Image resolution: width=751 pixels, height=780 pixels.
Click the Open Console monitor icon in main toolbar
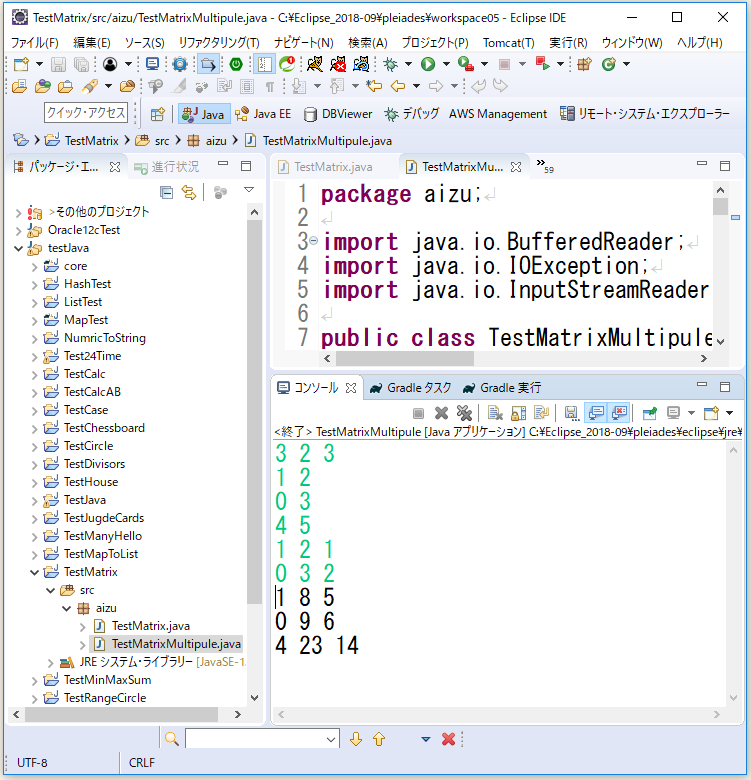point(152,64)
